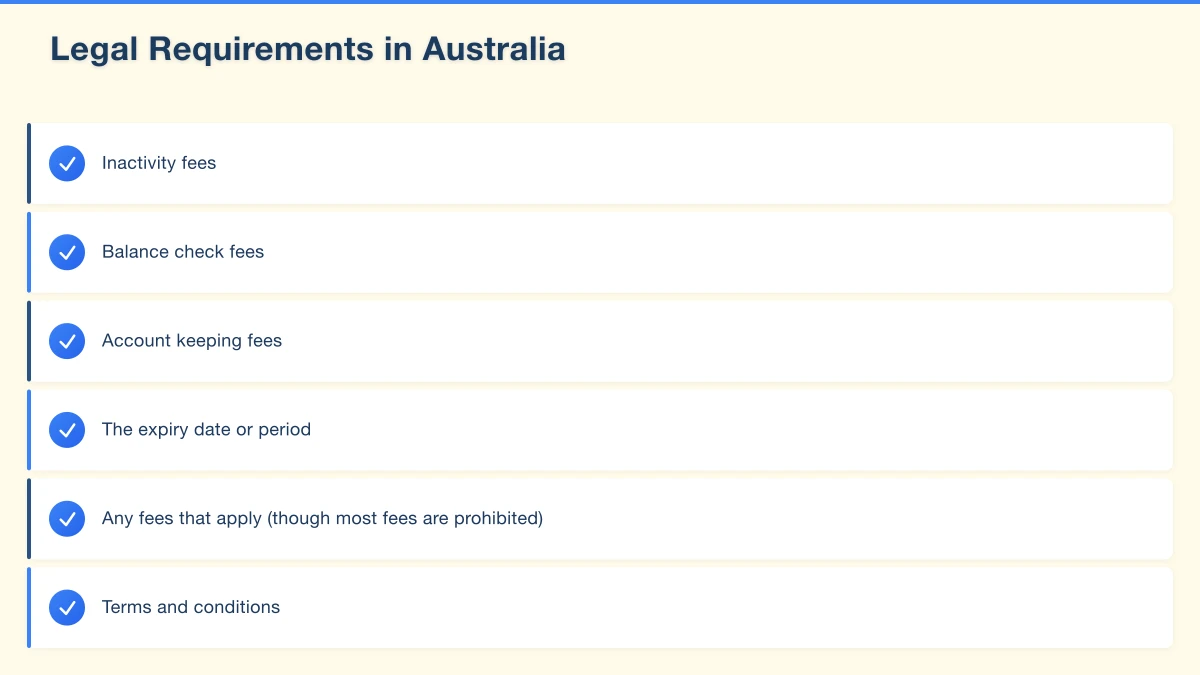Select the slide title Legal Requirements in Australia
The height and width of the screenshot is (675, 1200).
(308, 49)
